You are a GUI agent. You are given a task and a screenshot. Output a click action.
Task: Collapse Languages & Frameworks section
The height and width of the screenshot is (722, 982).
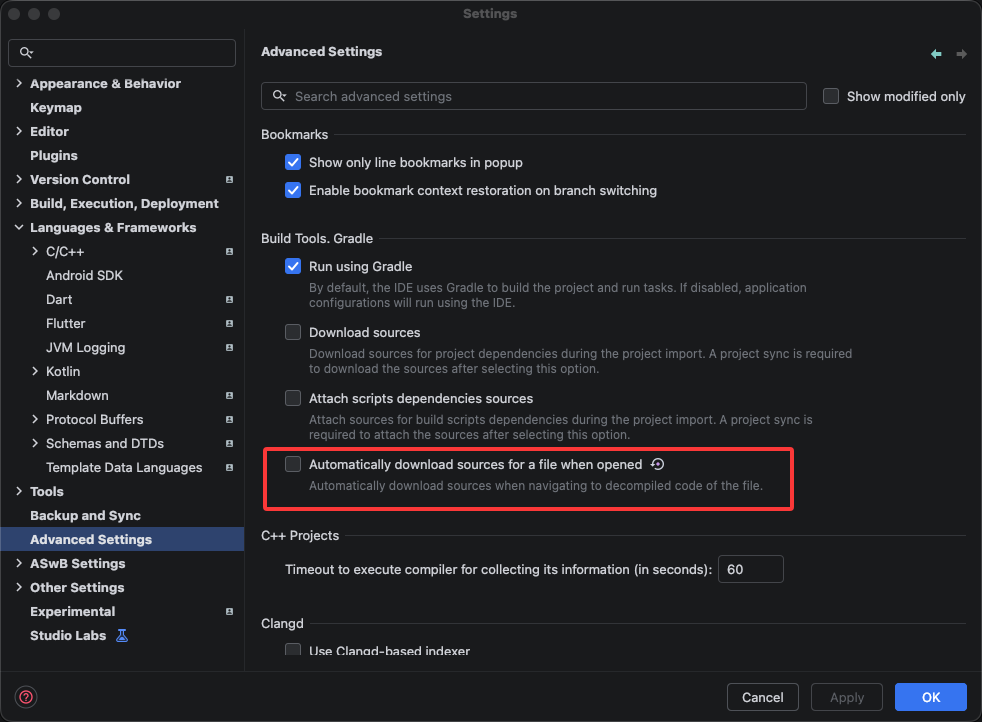point(19,227)
